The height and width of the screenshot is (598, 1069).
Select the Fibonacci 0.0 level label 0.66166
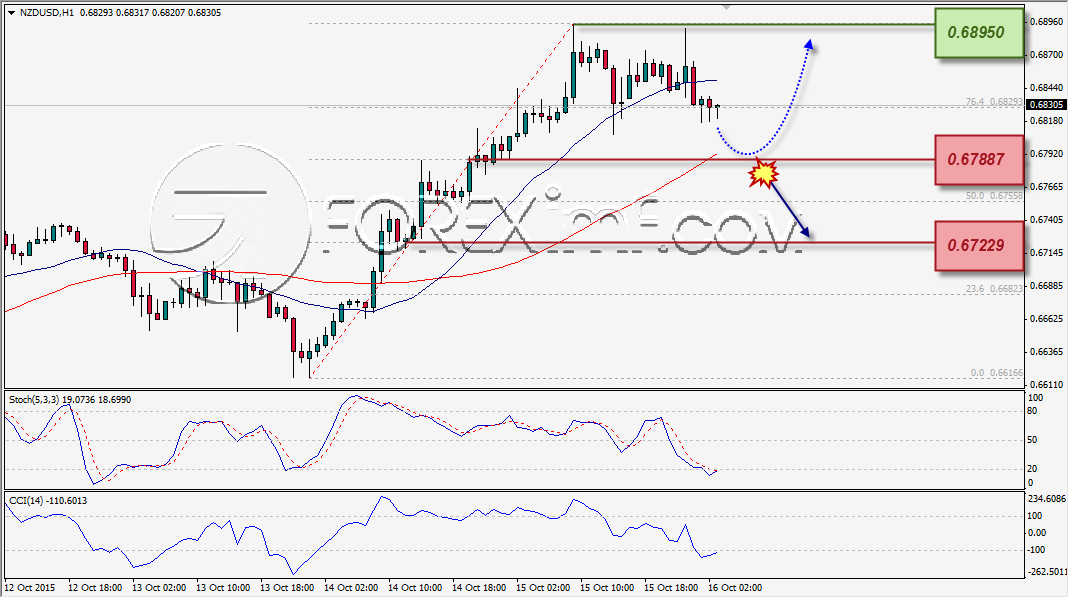997,373
